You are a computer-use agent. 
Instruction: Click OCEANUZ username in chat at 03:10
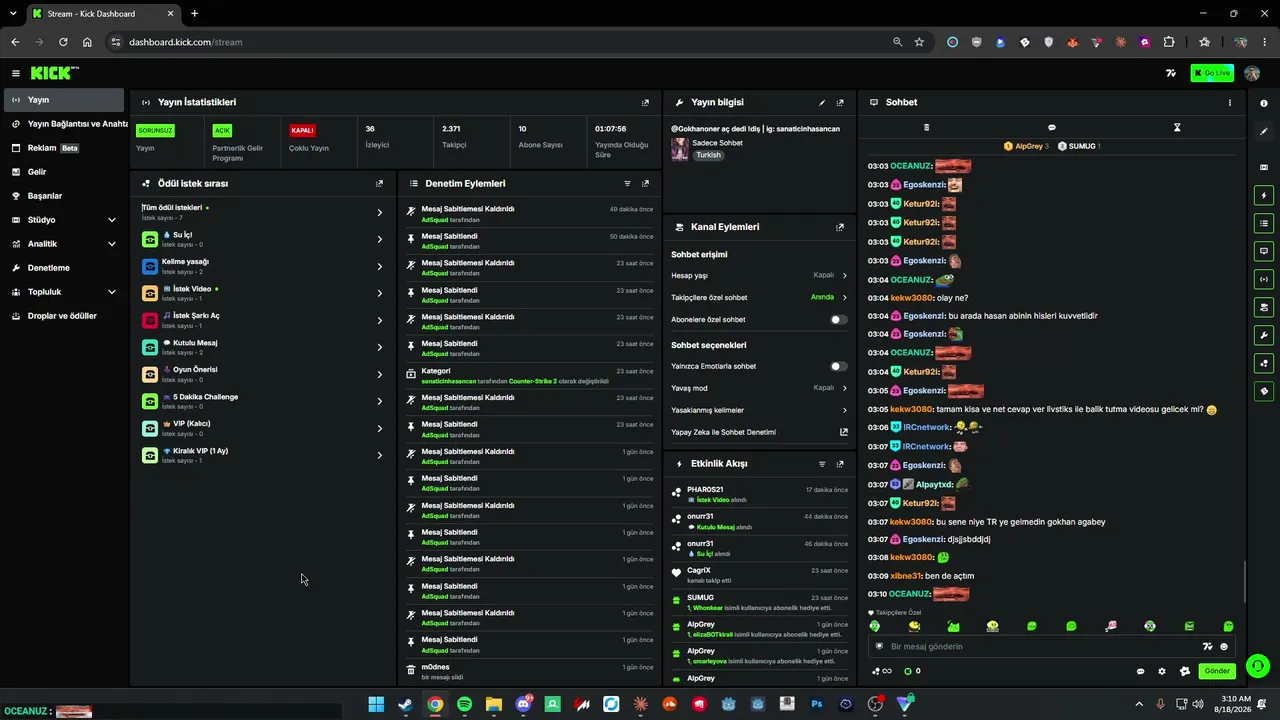pyautogui.click(x=910, y=594)
